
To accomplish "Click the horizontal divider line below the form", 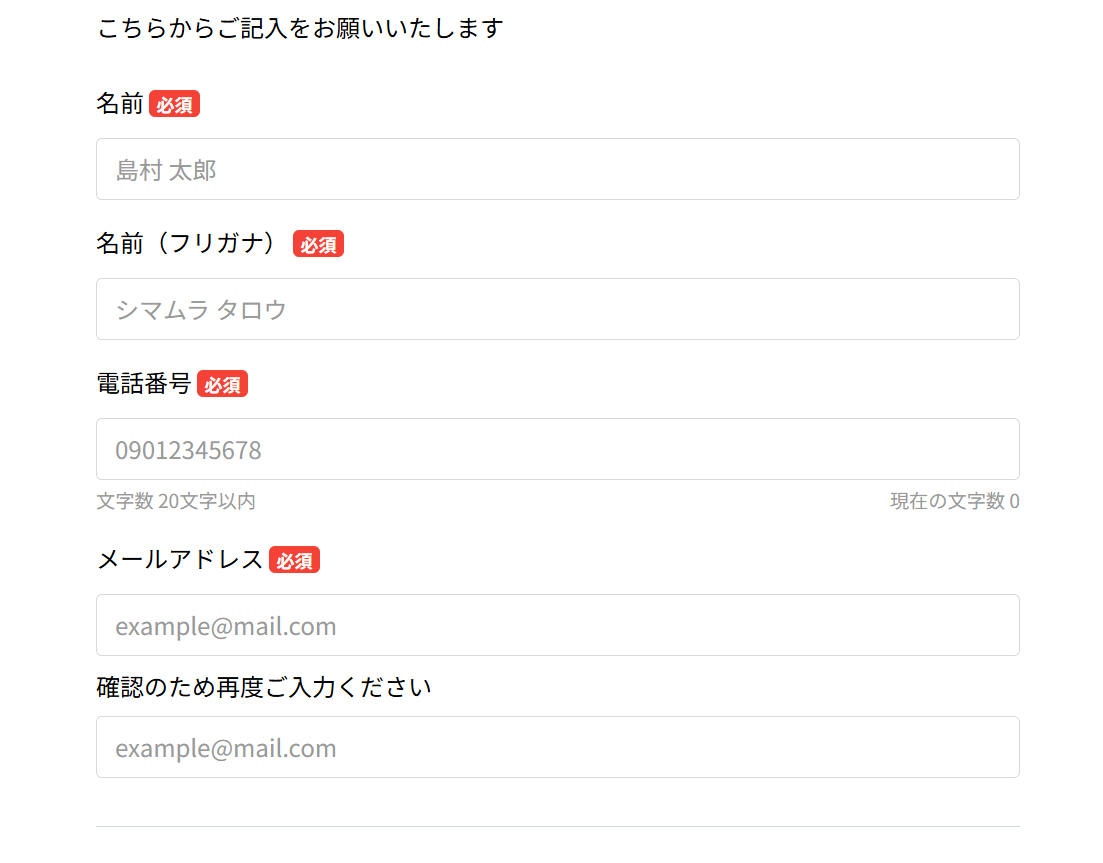I will point(557,827).
